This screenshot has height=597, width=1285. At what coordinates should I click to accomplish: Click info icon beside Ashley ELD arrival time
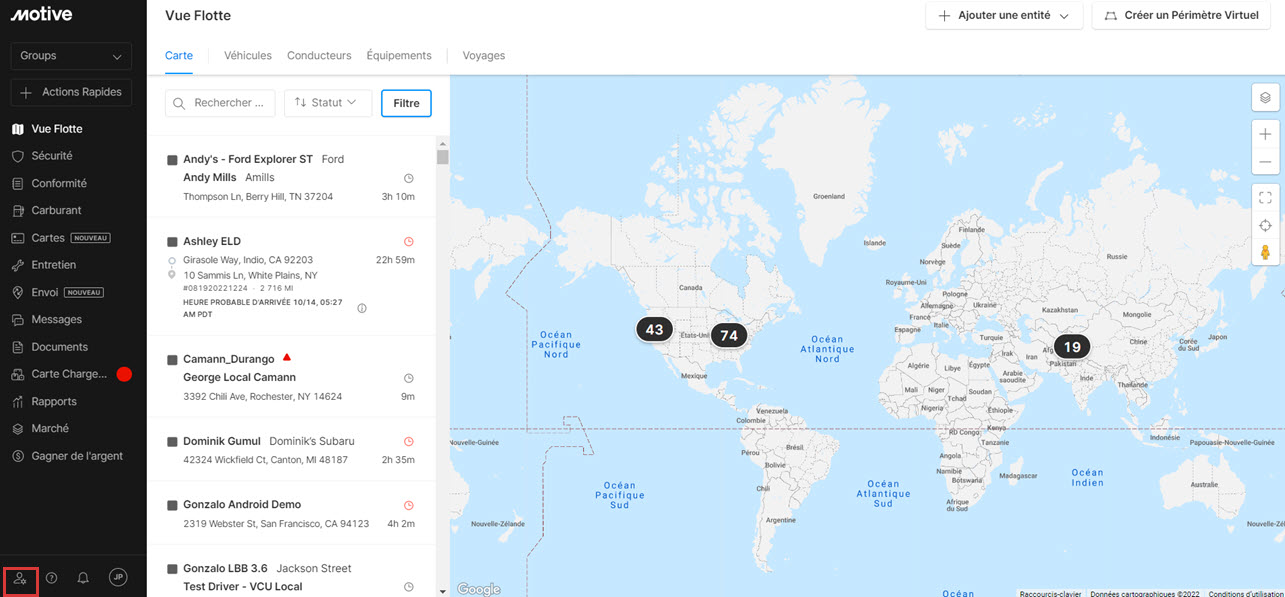362,308
